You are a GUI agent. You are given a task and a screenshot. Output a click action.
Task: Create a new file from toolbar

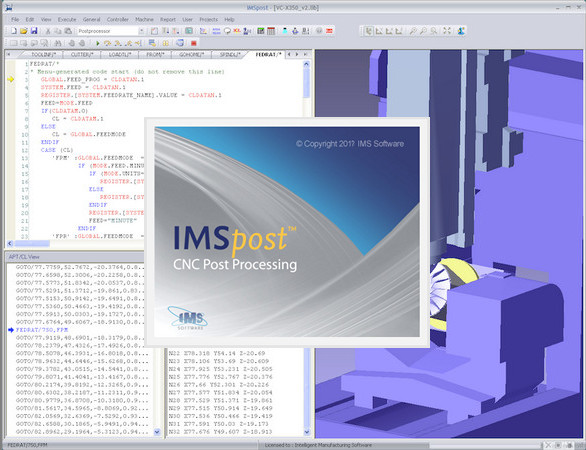click(13, 31)
